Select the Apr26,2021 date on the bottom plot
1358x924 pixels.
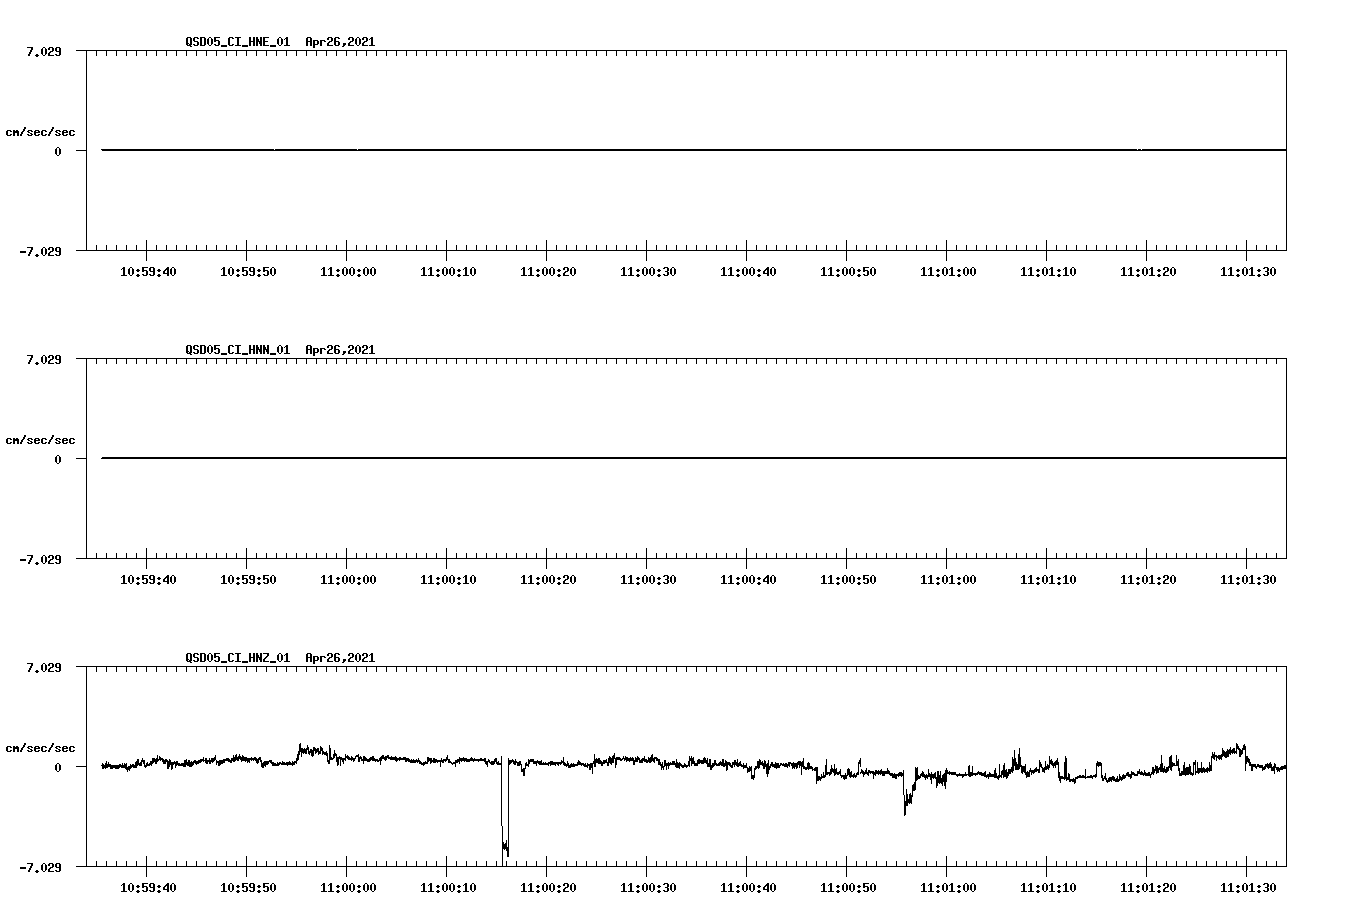click(x=339, y=658)
